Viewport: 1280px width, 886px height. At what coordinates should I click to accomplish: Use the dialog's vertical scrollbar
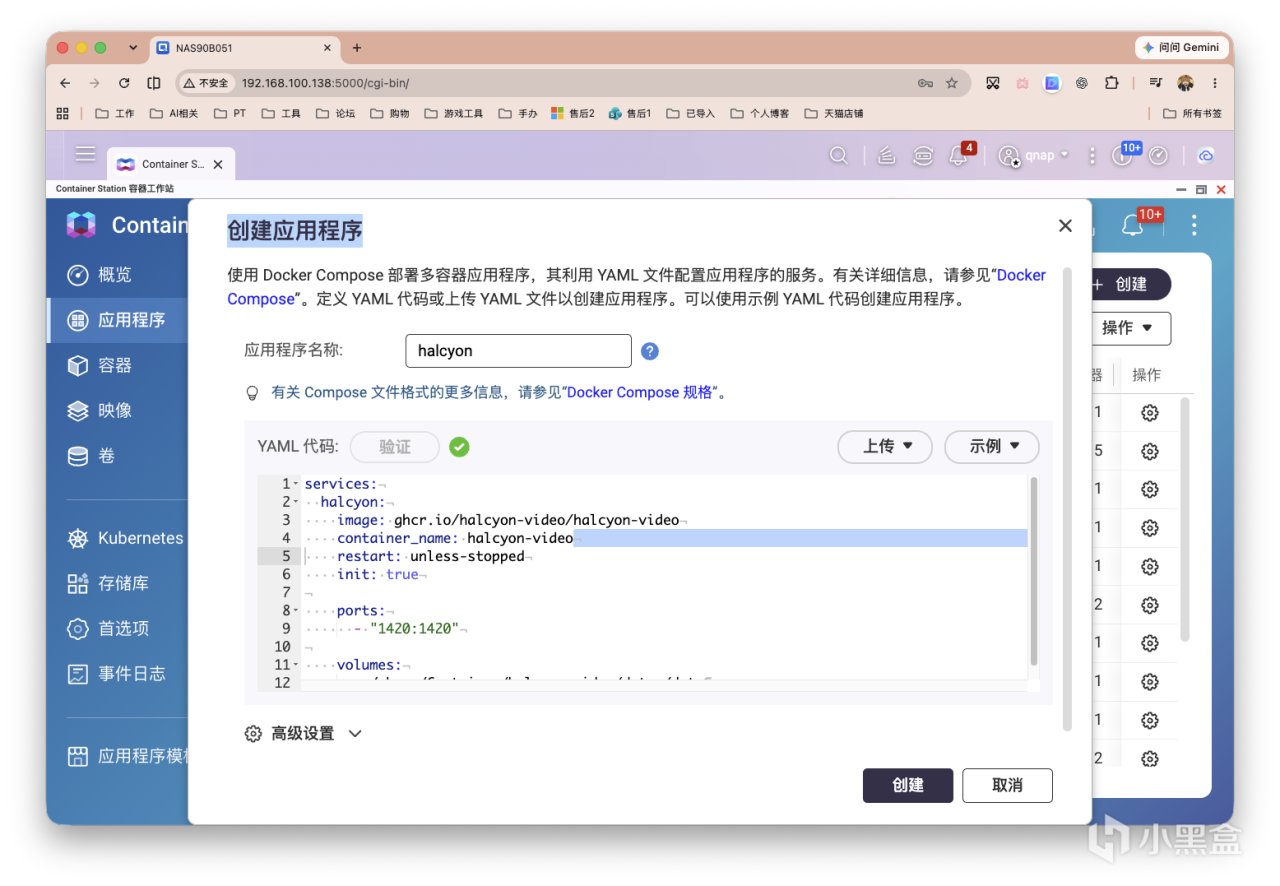point(1067,497)
